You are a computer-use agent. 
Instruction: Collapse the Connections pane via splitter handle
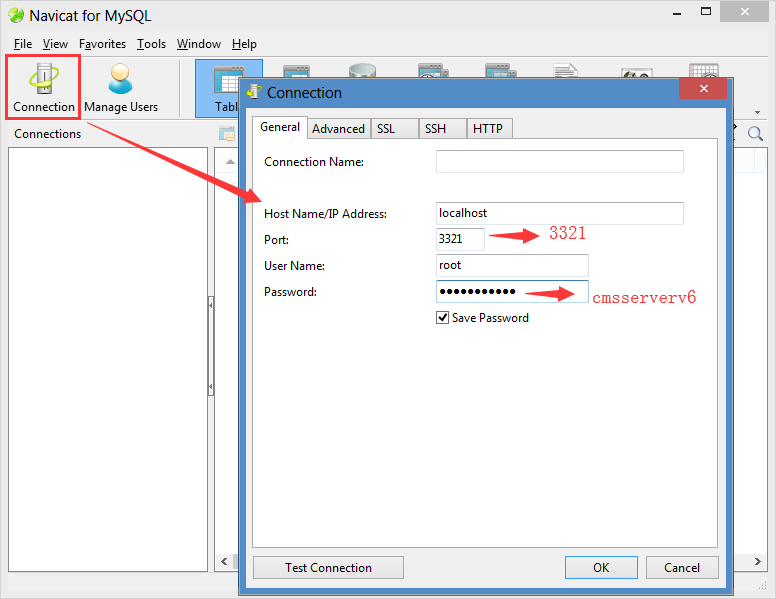click(x=211, y=346)
